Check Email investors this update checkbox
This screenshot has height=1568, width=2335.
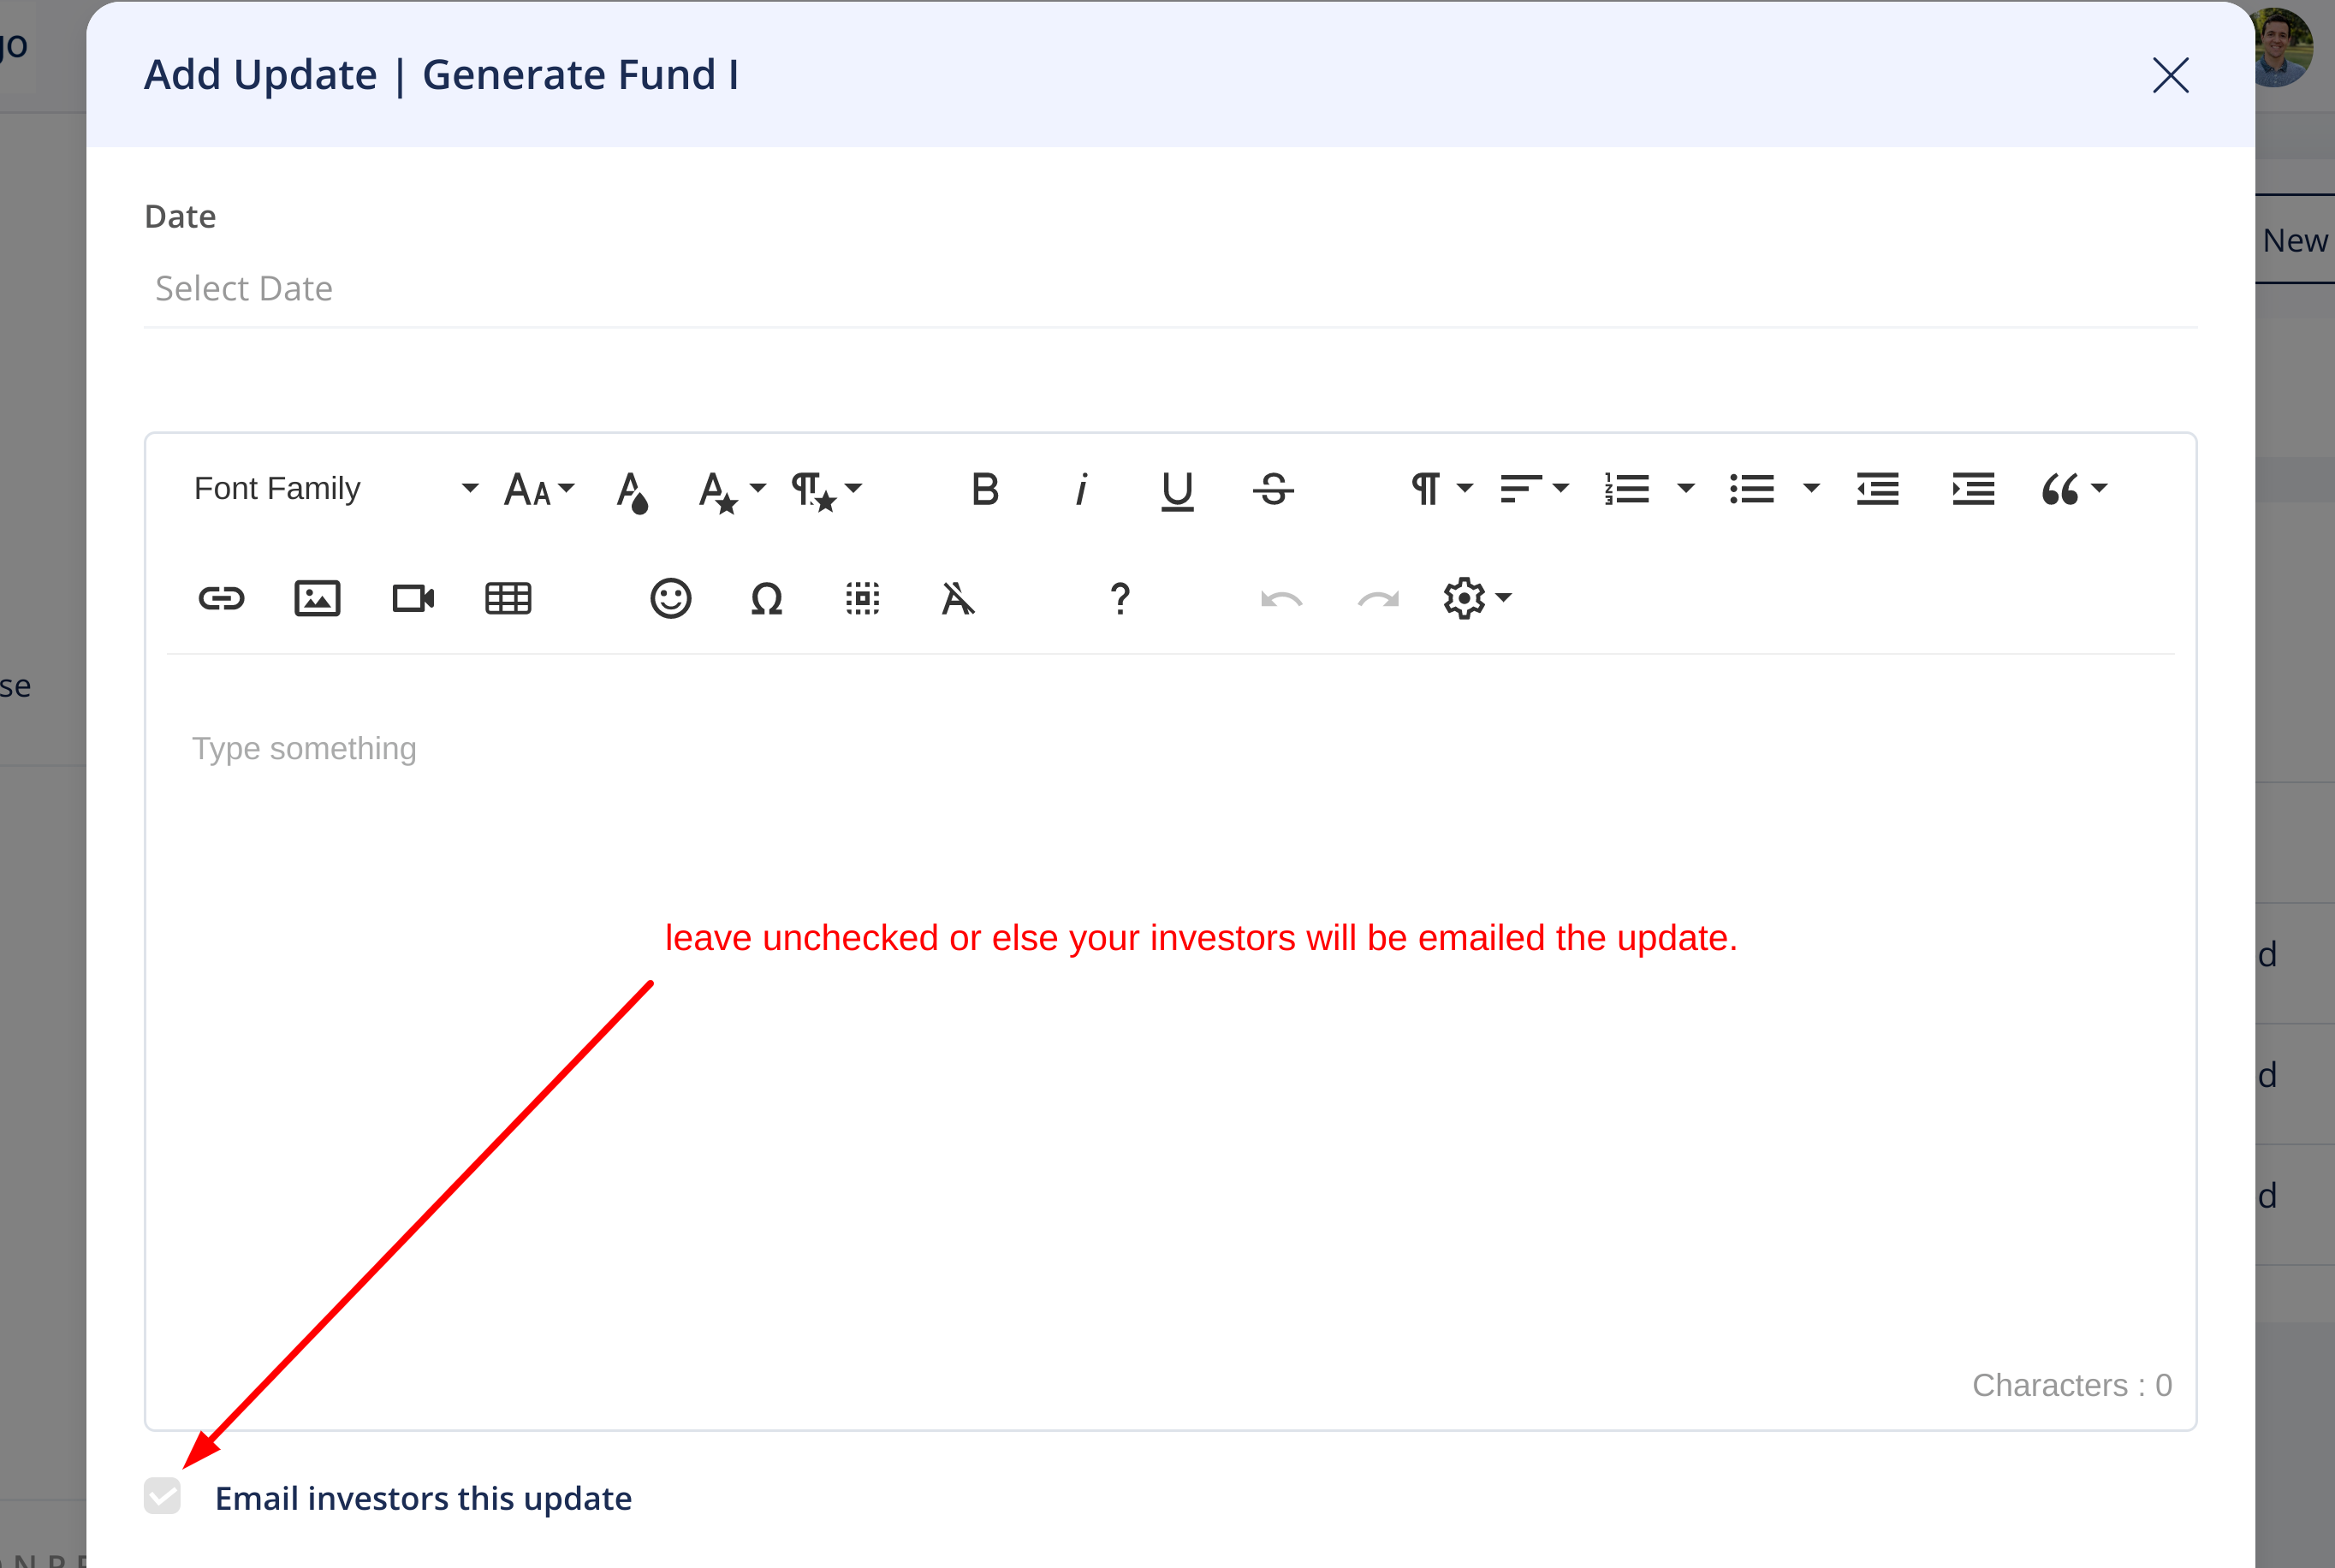[x=162, y=1496]
